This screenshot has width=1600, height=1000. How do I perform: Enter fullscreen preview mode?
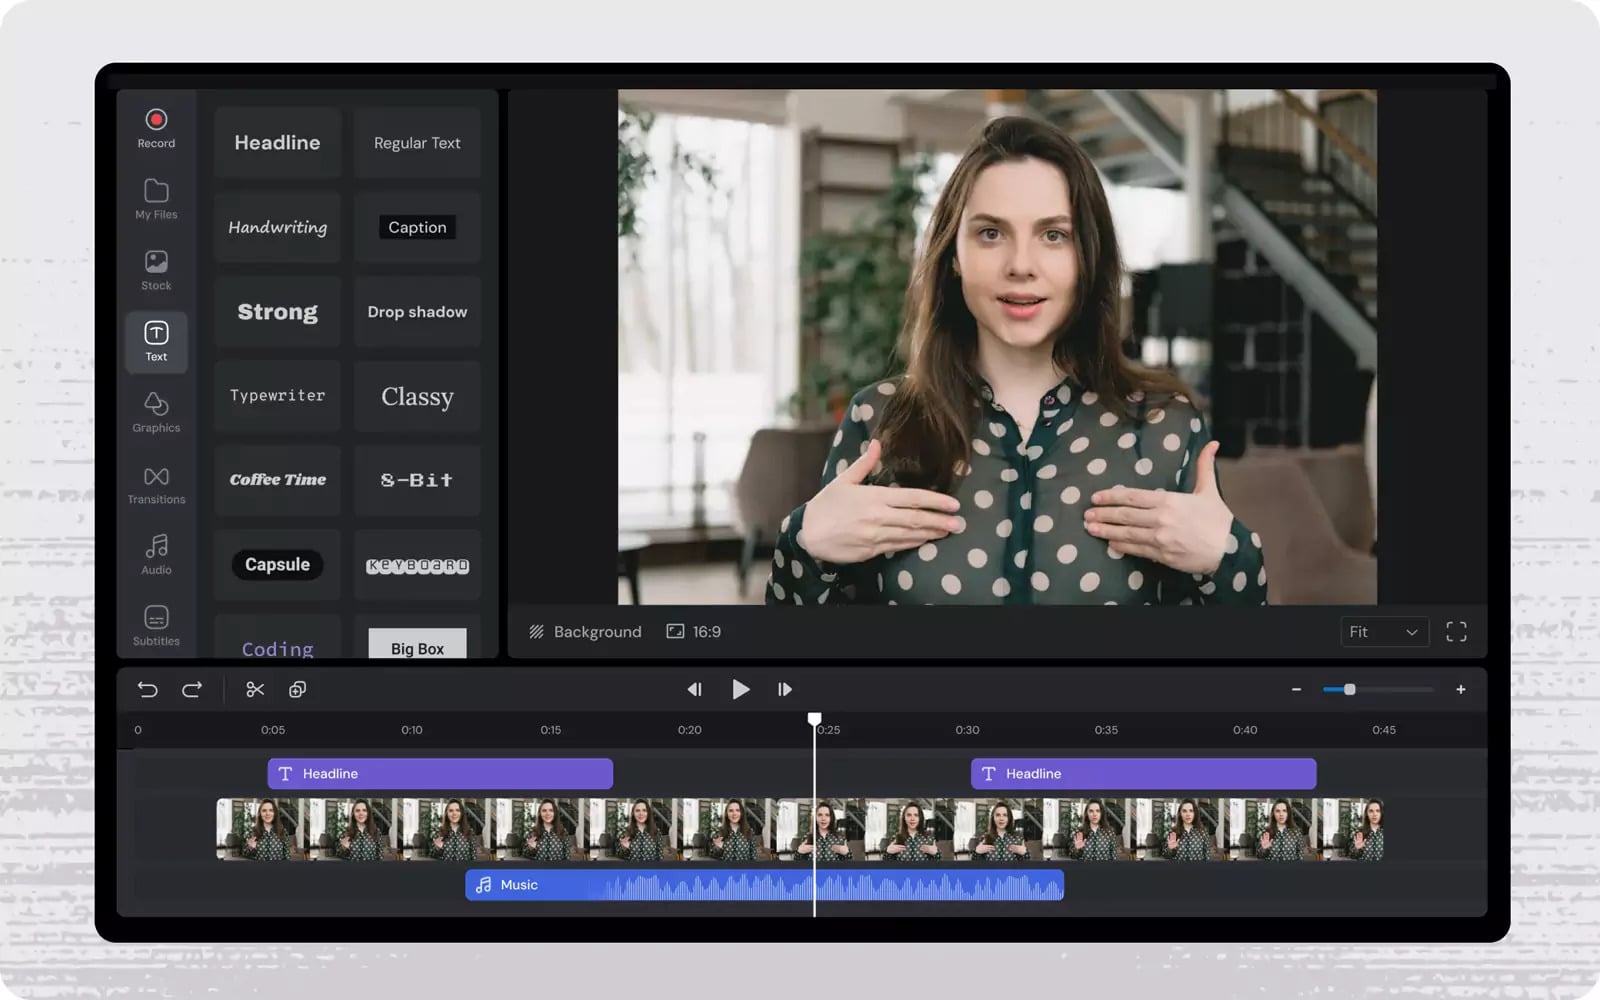tap(1456, 632)
